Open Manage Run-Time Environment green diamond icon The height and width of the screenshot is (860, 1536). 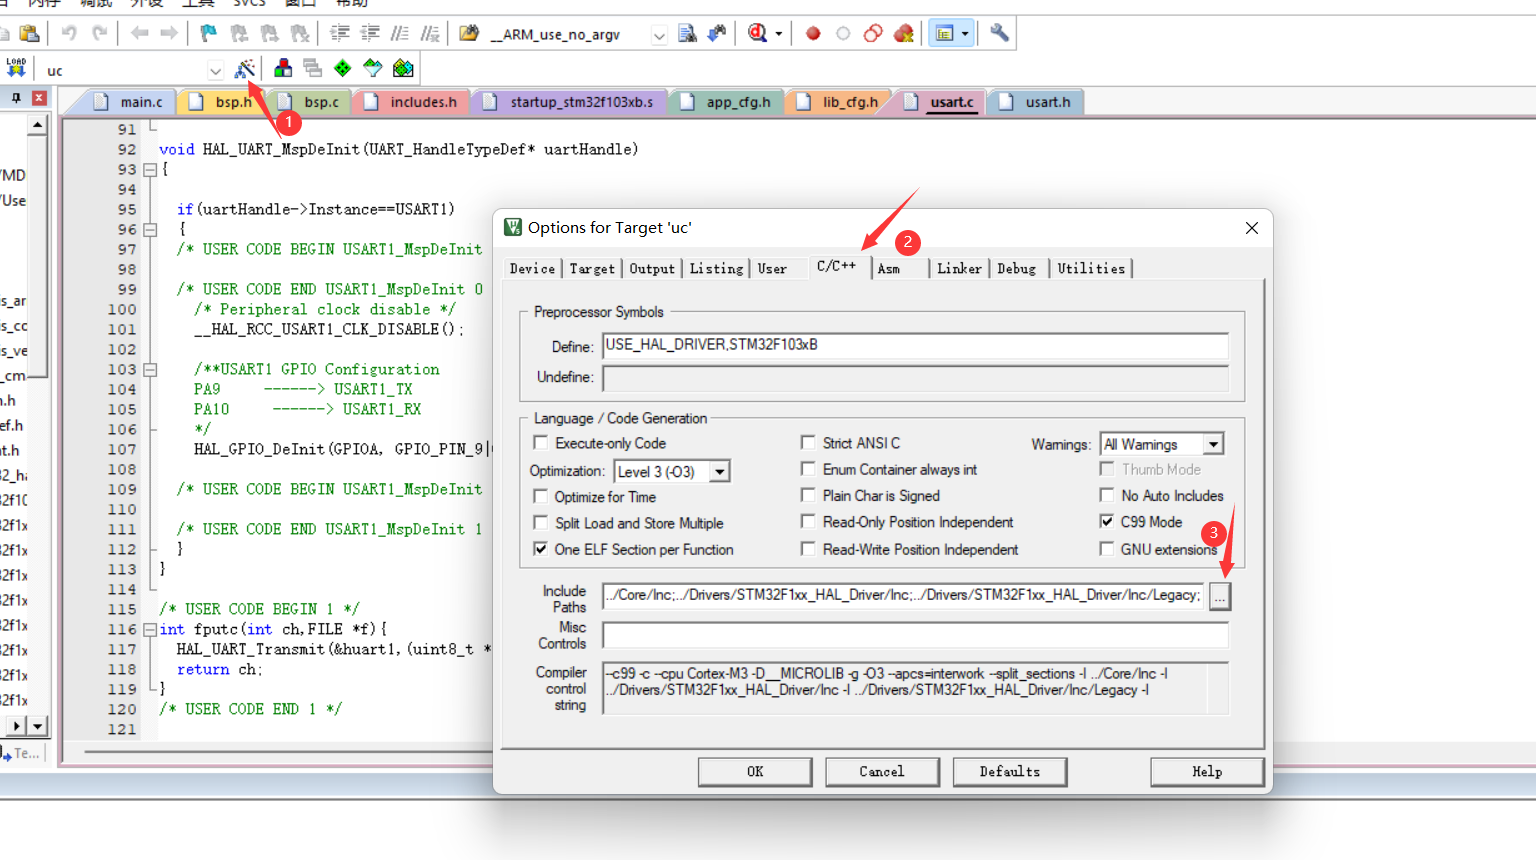[x=343, y=68]
